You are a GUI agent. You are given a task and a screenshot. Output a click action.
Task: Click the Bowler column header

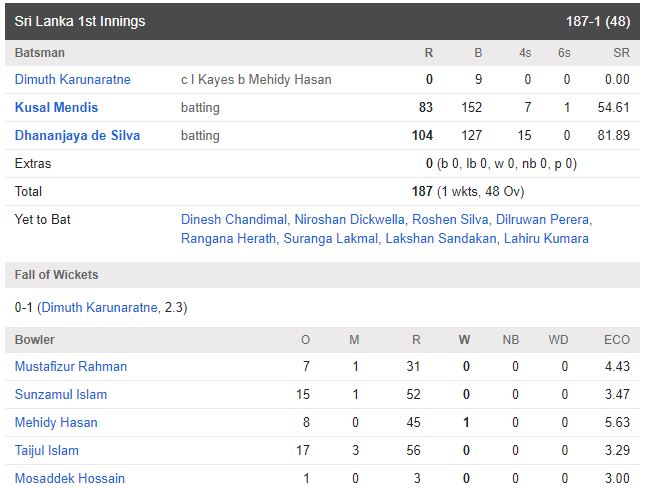[x=35, y=340]
